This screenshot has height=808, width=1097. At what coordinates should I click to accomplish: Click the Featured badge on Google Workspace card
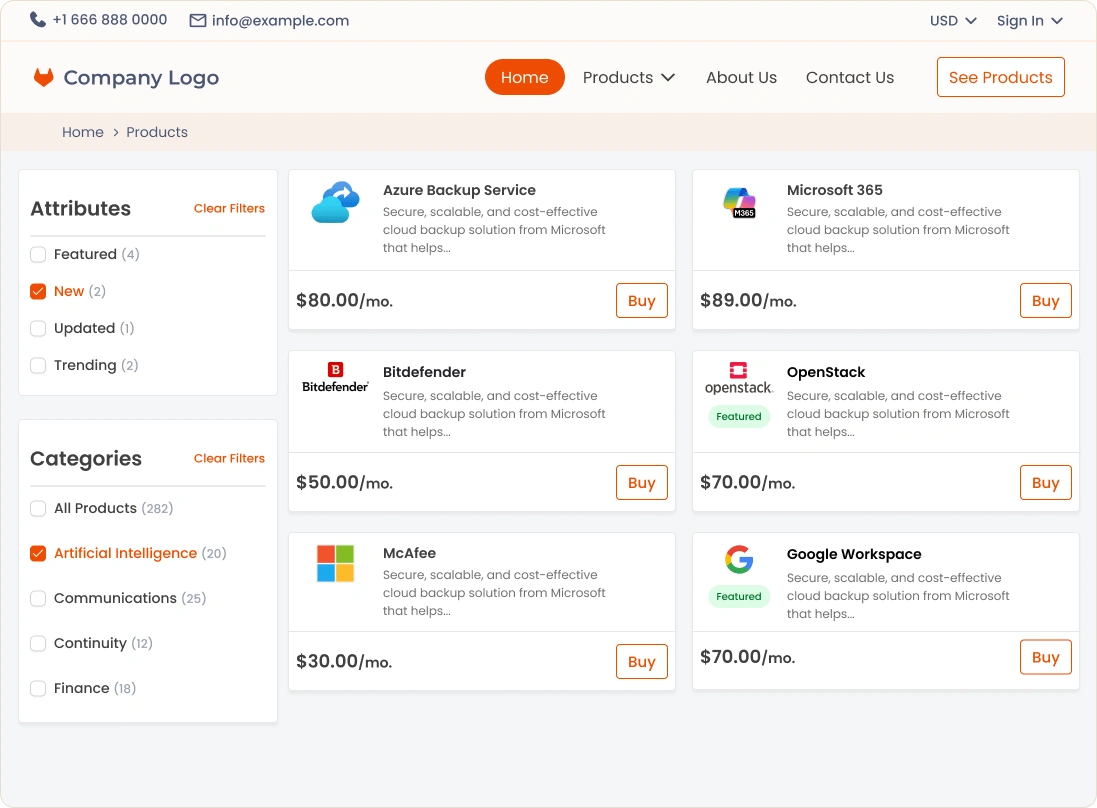[x=739, y=596]
